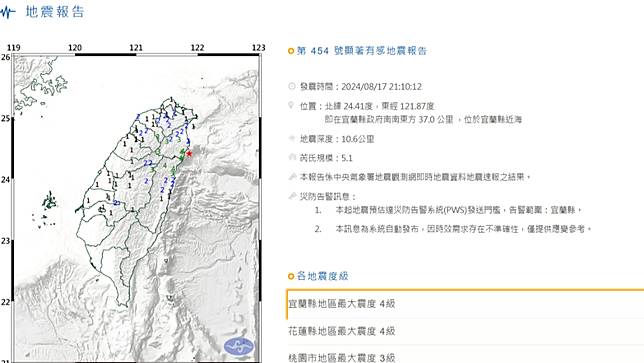Select the 發震時間 2024/08/17 21:10:12 text

click(x=361, y=87)
